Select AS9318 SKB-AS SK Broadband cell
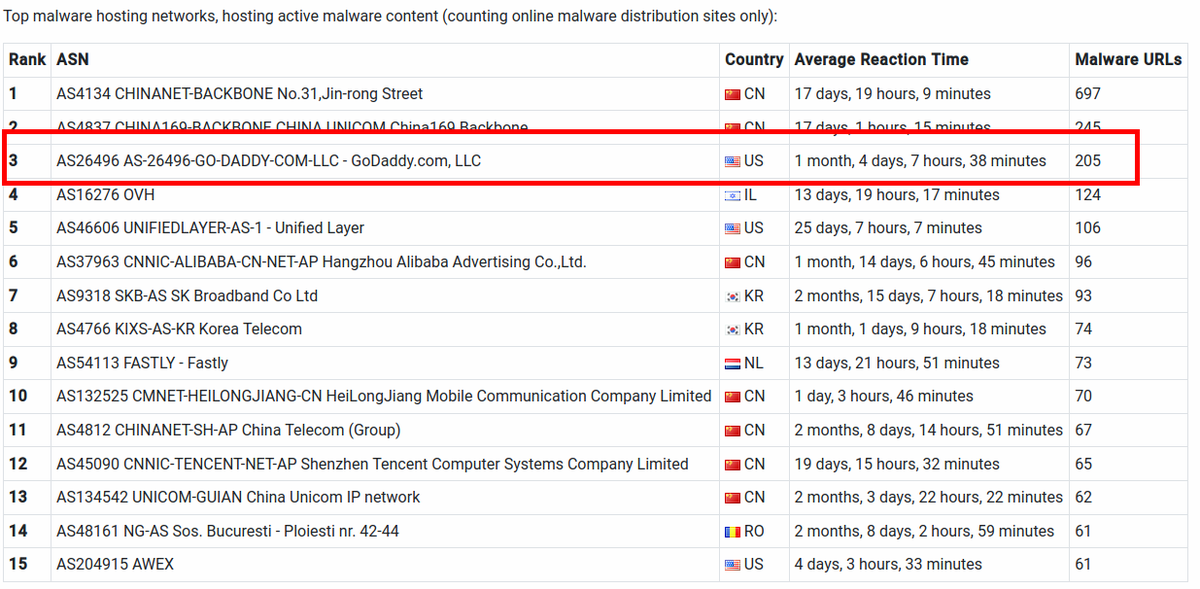The width and height of the screenshot is (1200, 589). [385, 296]
